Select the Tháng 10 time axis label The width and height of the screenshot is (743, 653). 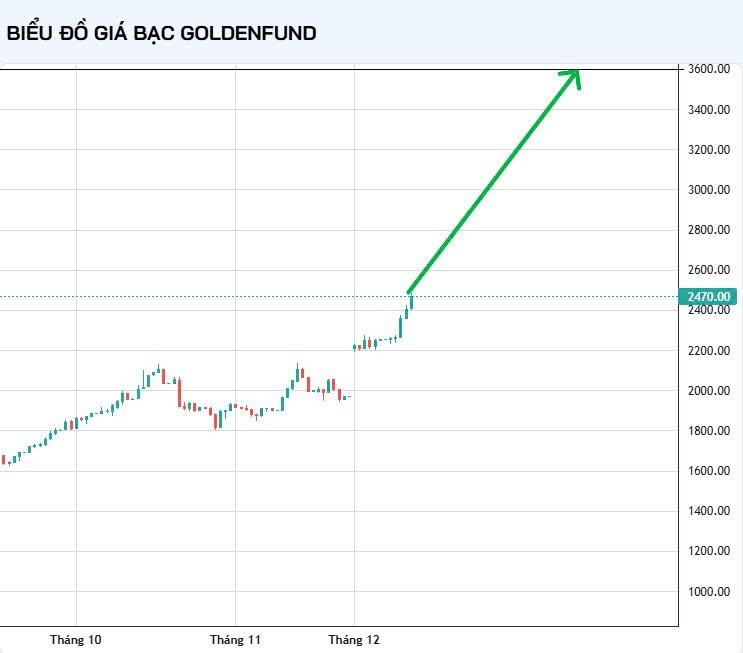(x=76, y=639)
